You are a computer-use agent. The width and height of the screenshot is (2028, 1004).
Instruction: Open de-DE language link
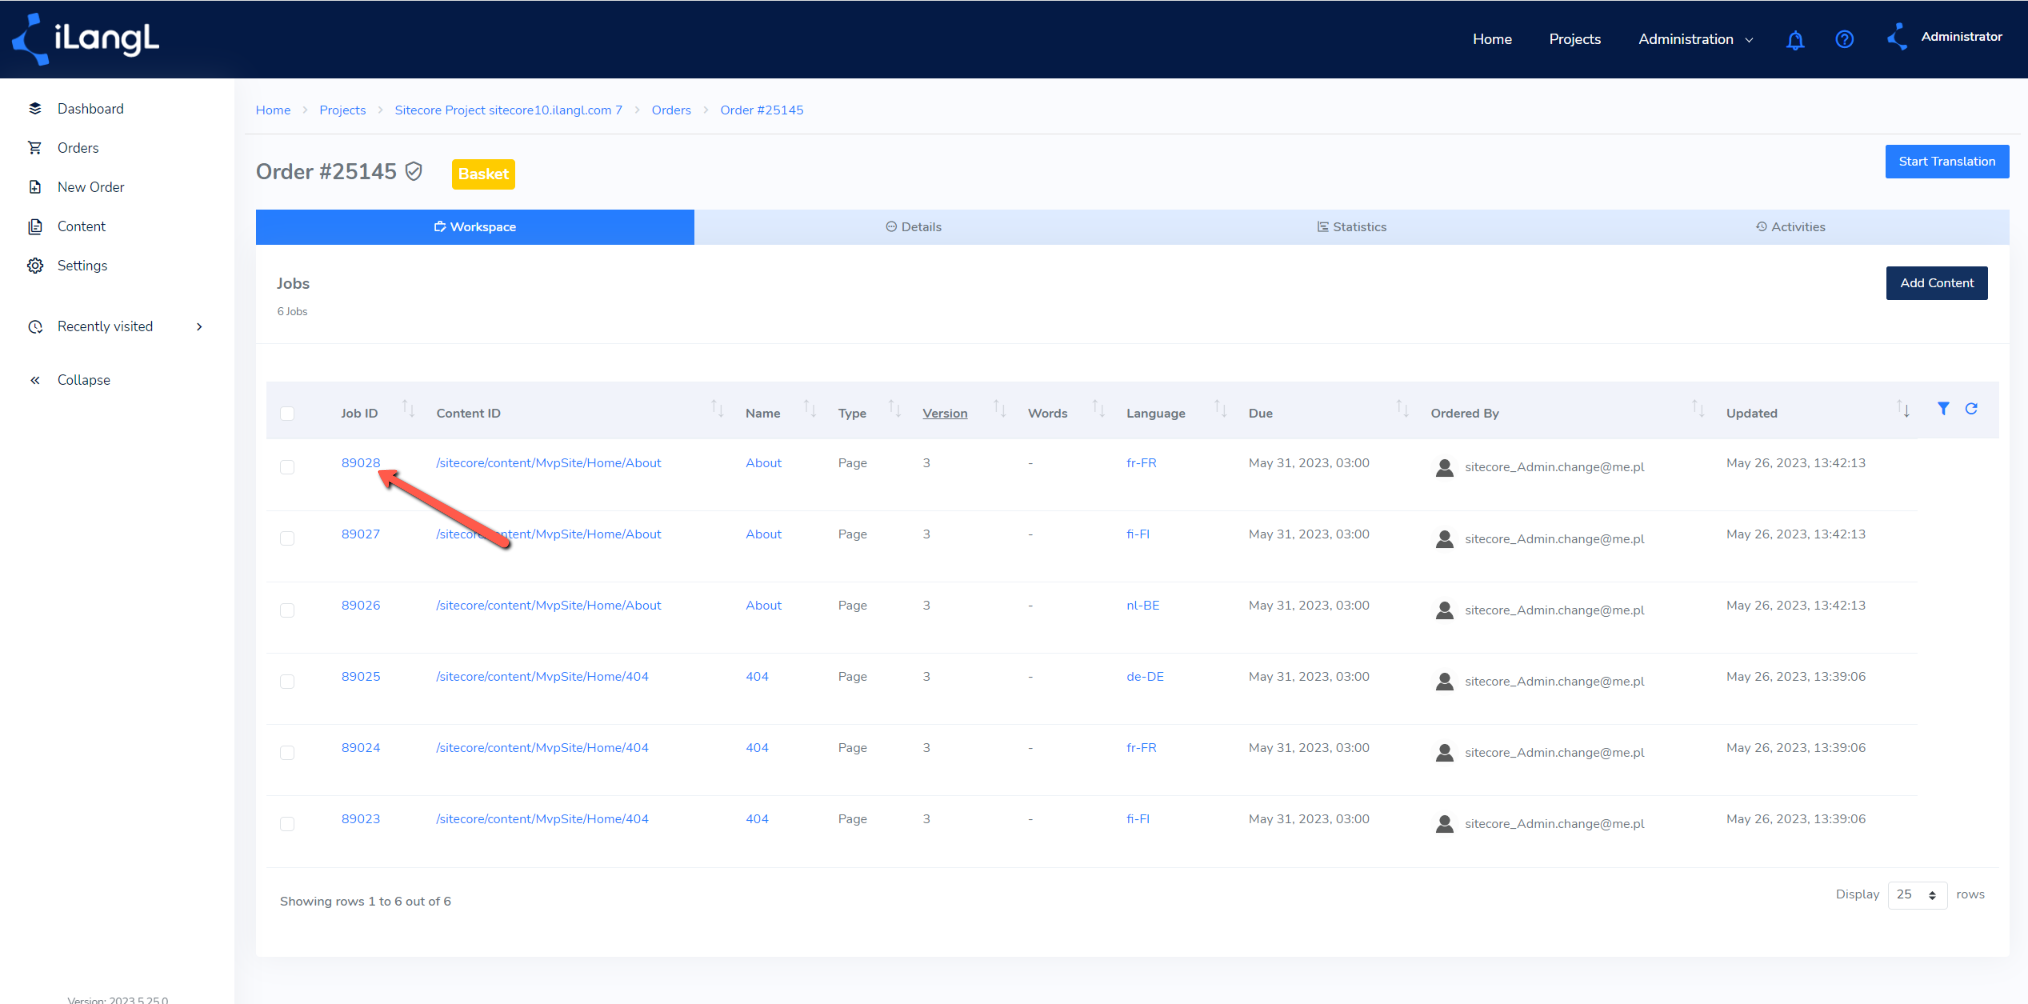click(1145, 677)
